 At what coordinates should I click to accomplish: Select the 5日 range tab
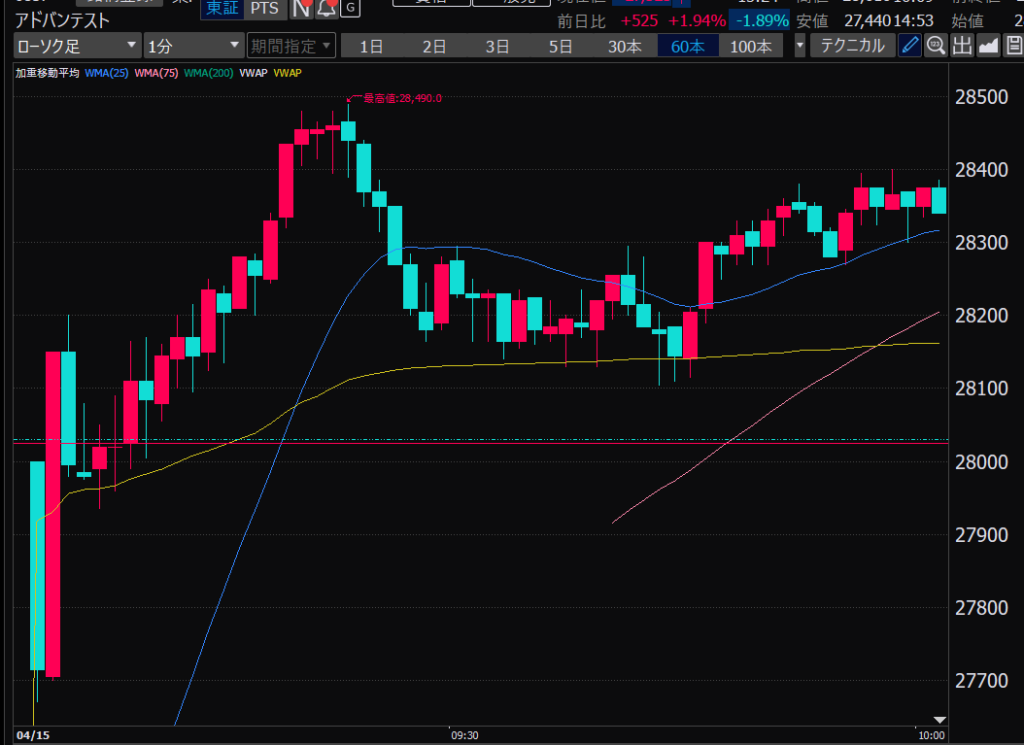561,46
